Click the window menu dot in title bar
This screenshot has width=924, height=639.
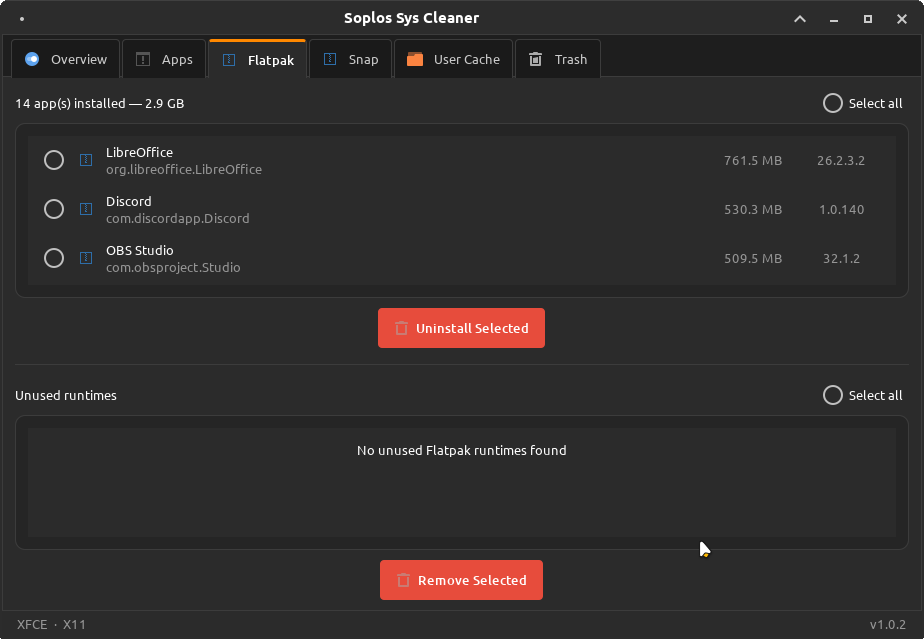click(x=22, y=19)
